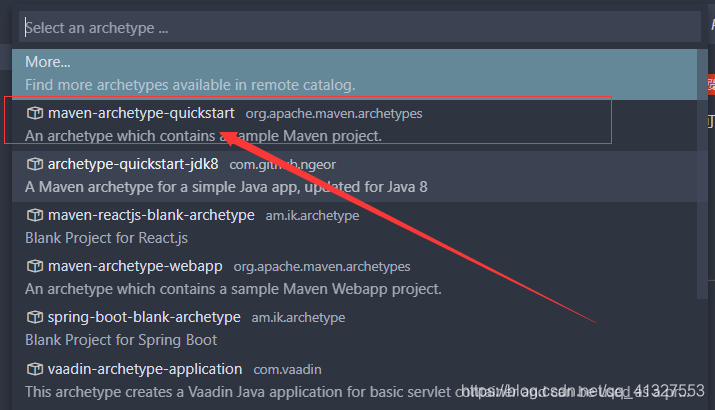Click the maven-archetype-webapp package icon

(x=35, y=266)
